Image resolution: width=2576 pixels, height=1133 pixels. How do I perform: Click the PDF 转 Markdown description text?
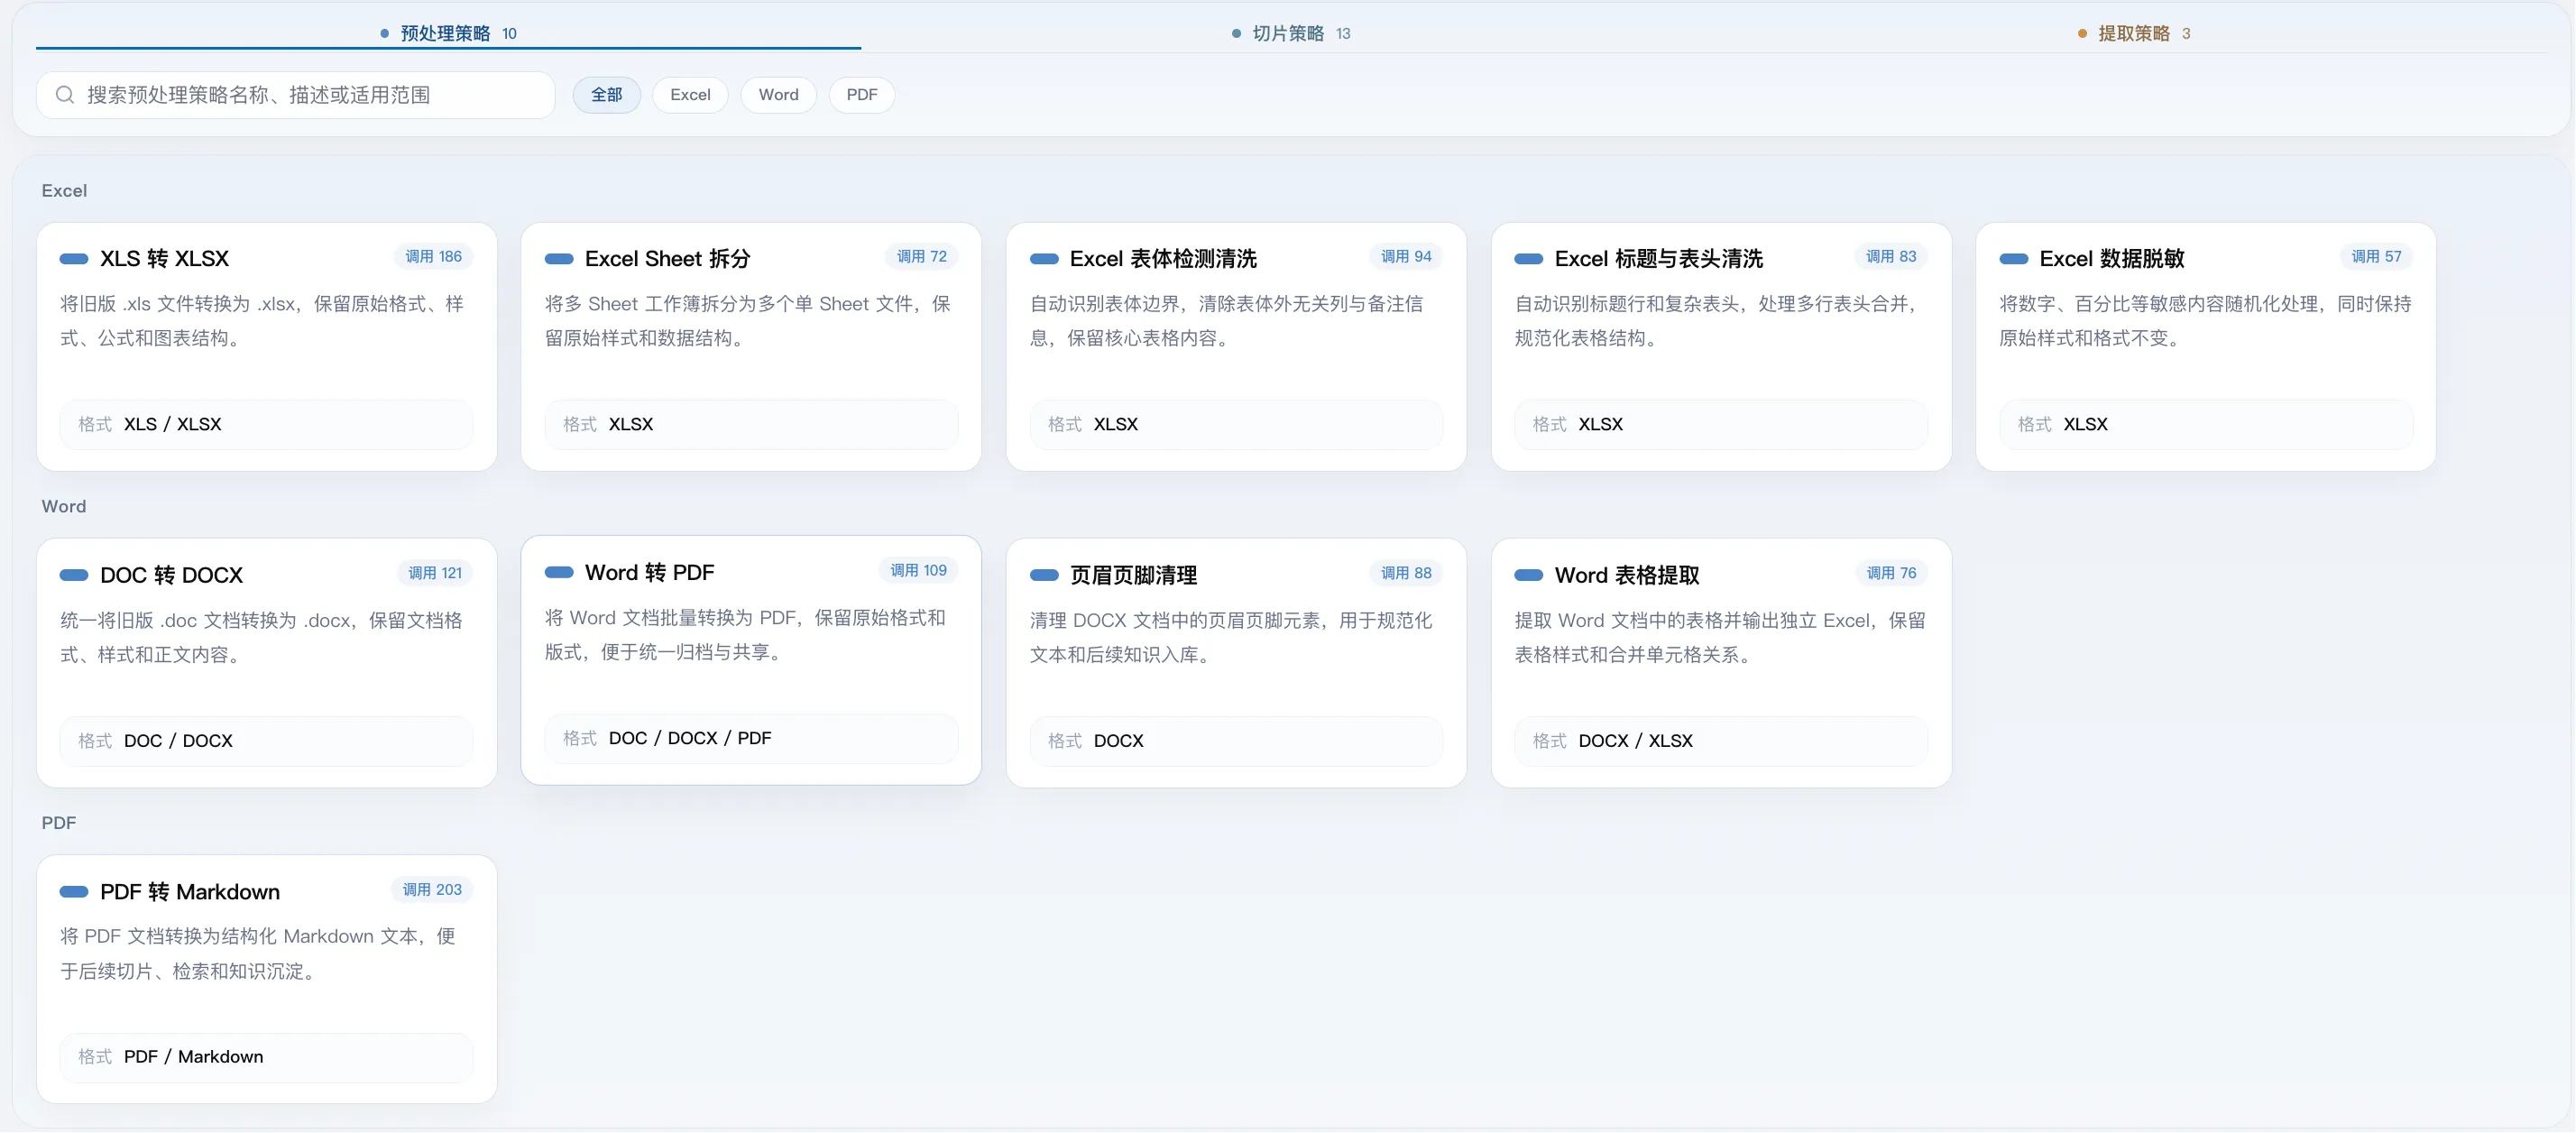coord(258,954)
